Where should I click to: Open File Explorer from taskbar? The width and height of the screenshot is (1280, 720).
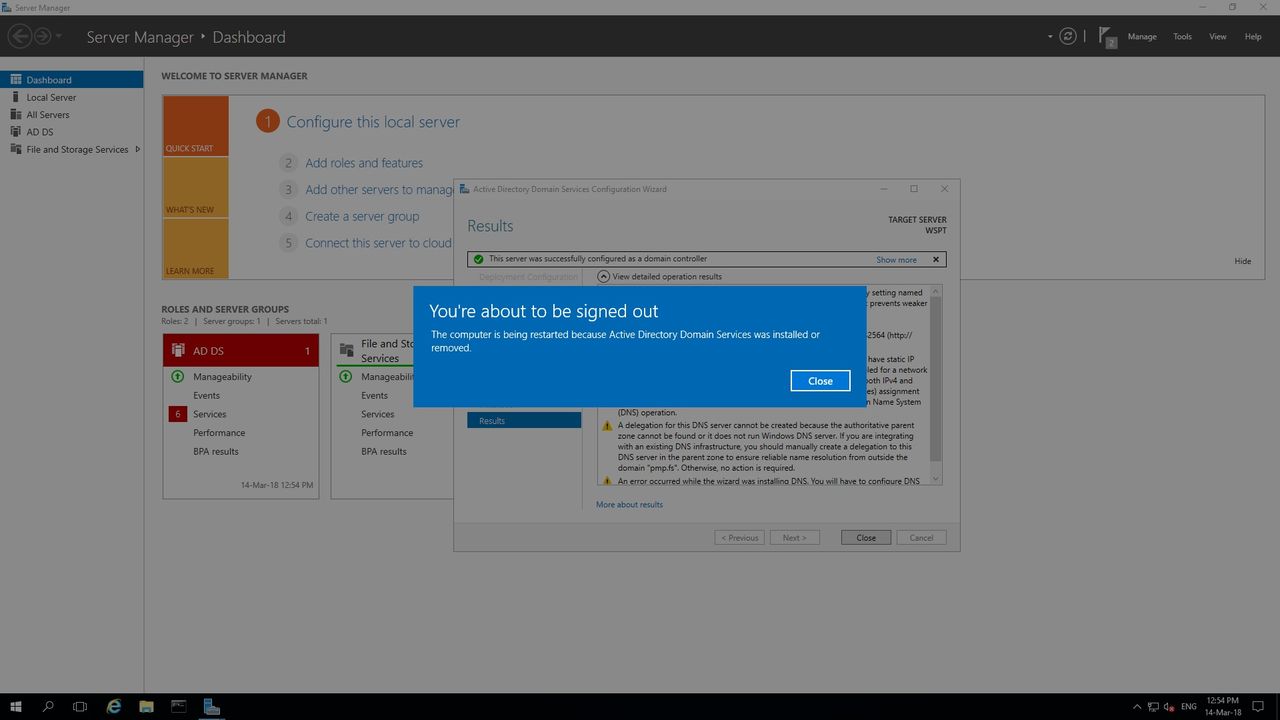(146, 707)
